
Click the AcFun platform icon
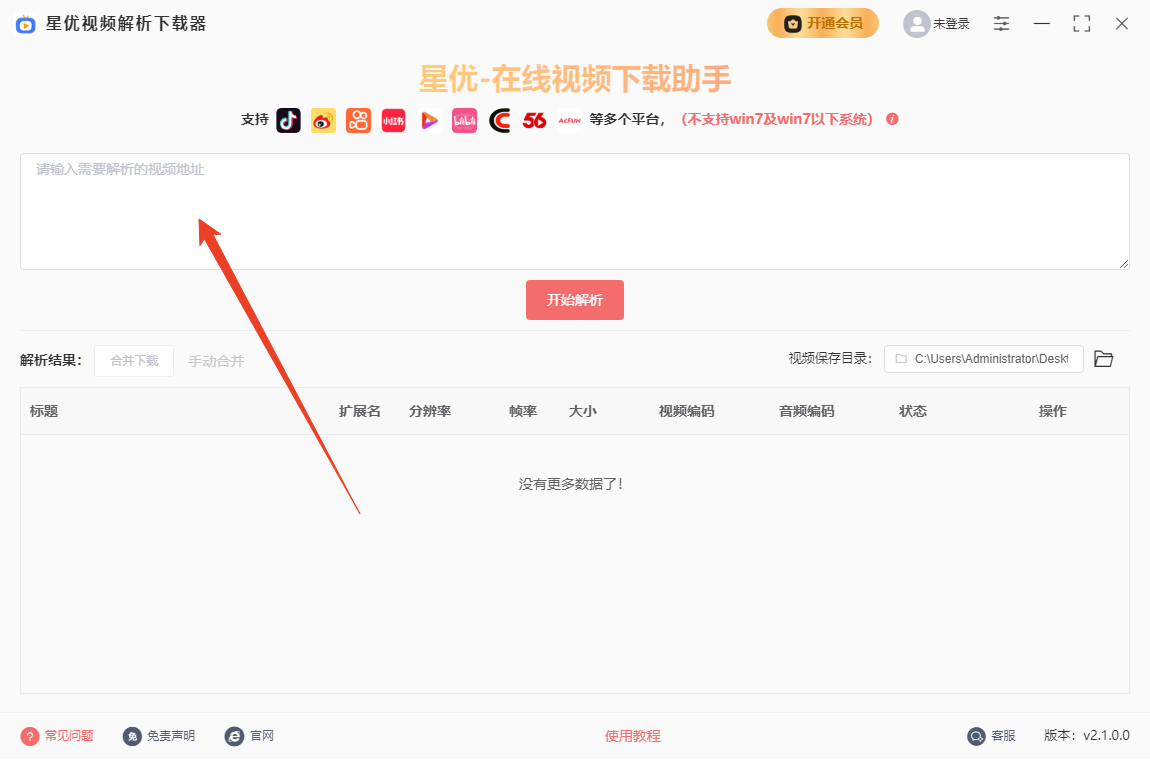tap(569, 120)
